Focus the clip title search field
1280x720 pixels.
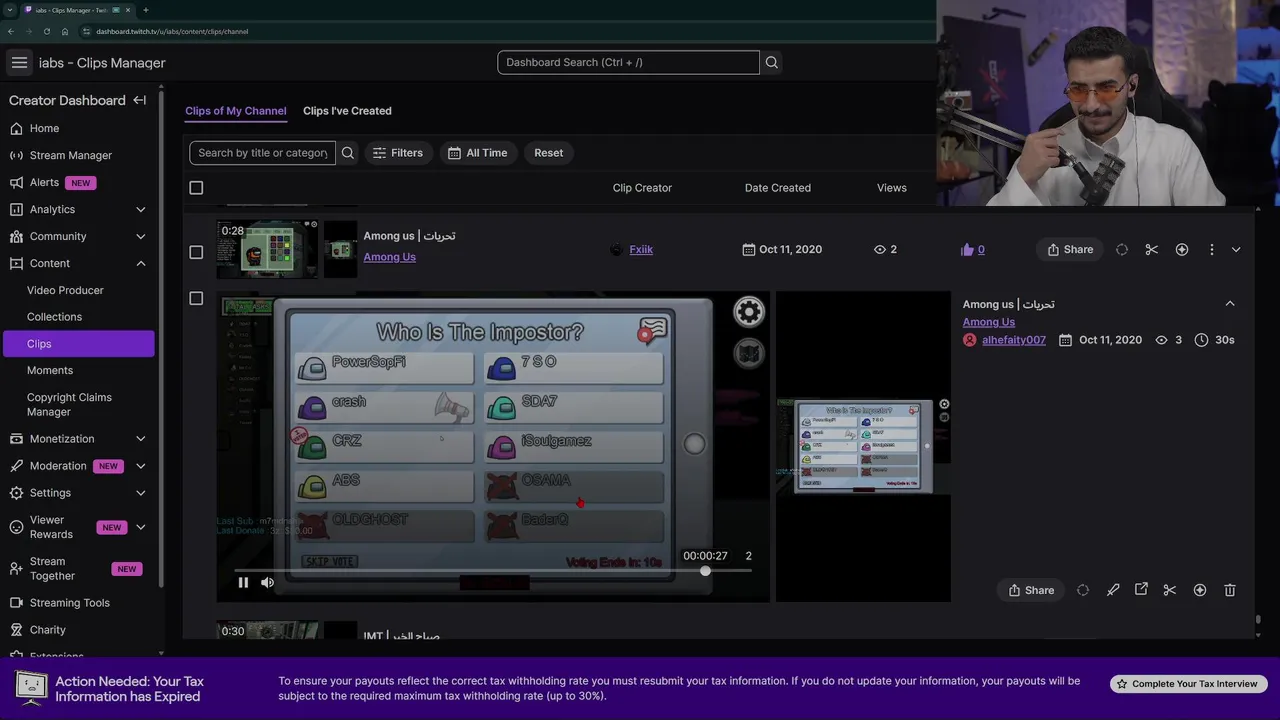263,153
